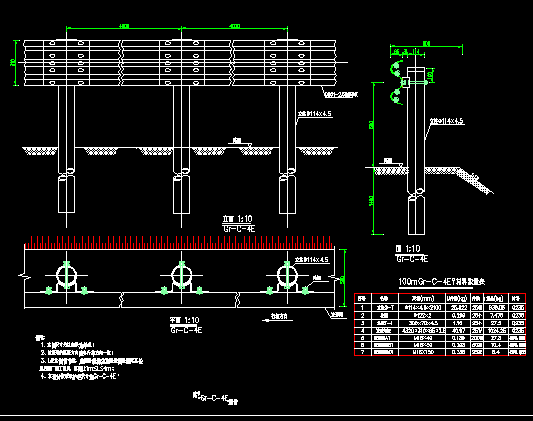Click note line numbered "1." in the notes block
Viewport: 533px width, 421px height.
[x=68, y=345]
